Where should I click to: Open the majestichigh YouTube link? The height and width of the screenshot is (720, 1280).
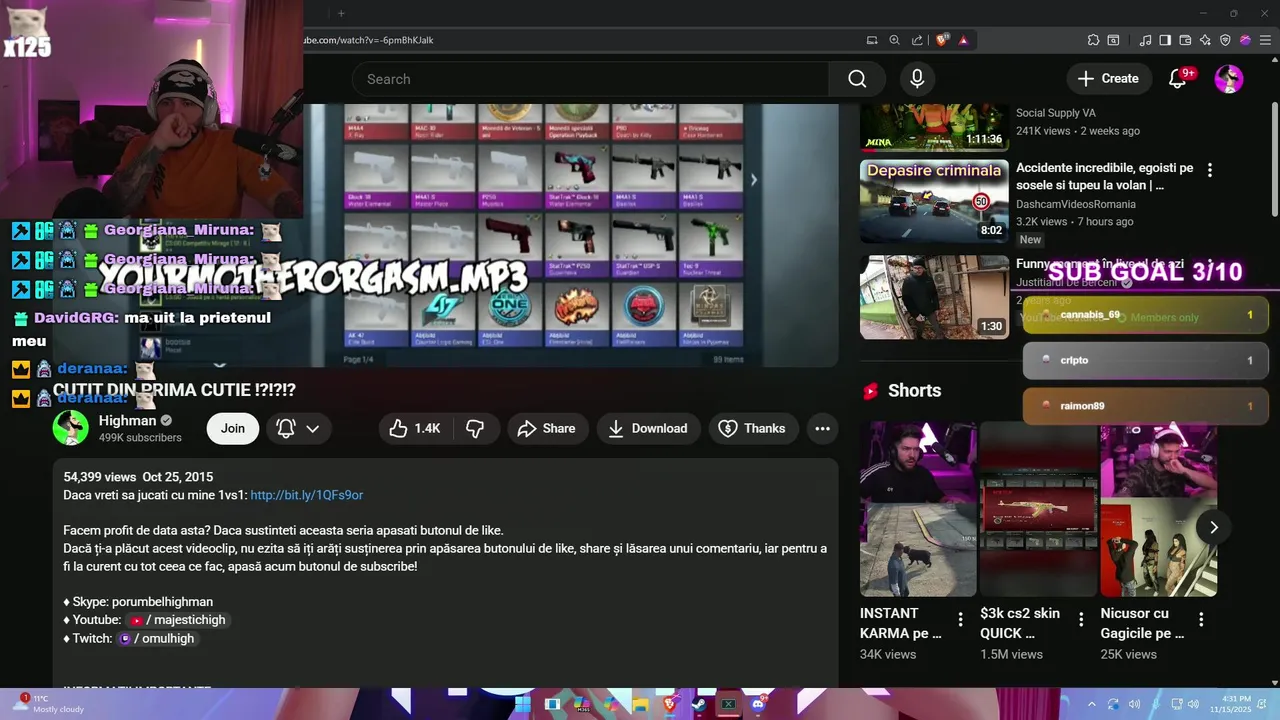tap(179, 620)
